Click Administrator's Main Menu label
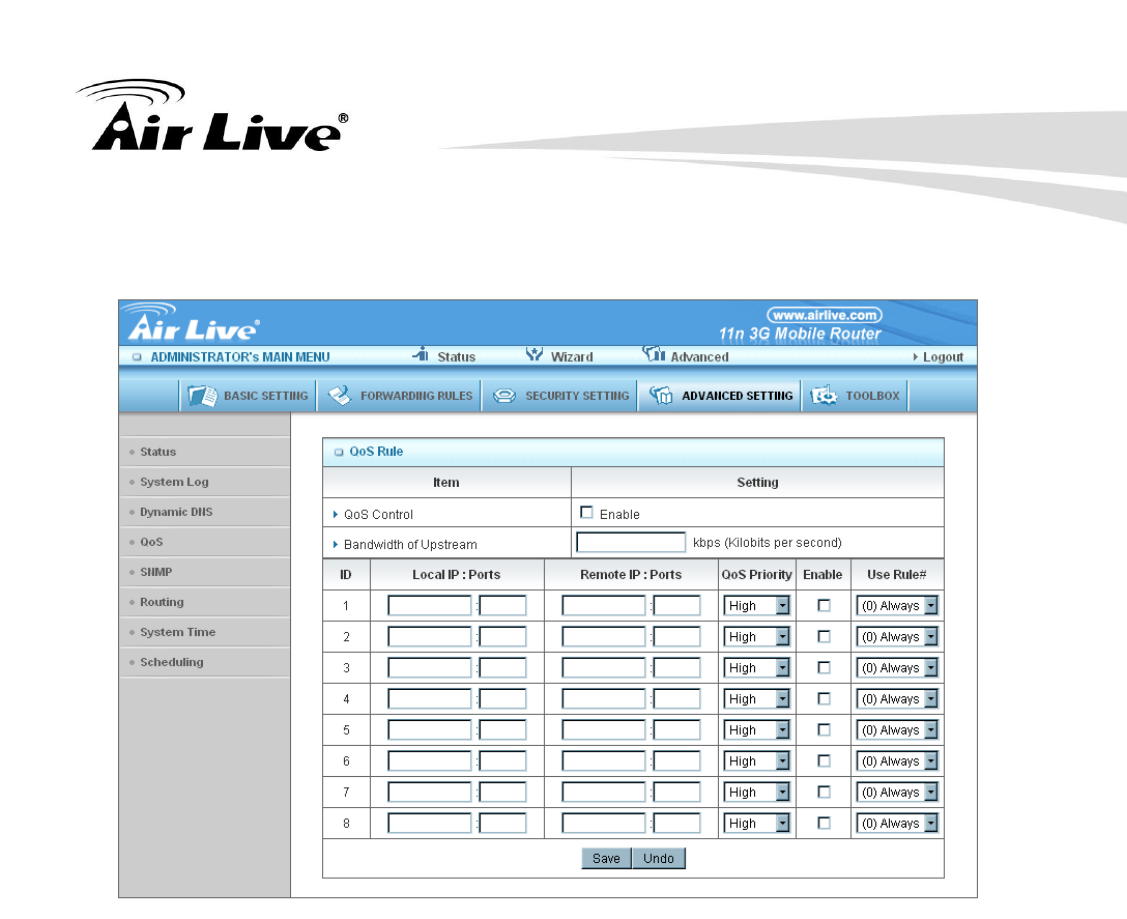 [240, 357]
